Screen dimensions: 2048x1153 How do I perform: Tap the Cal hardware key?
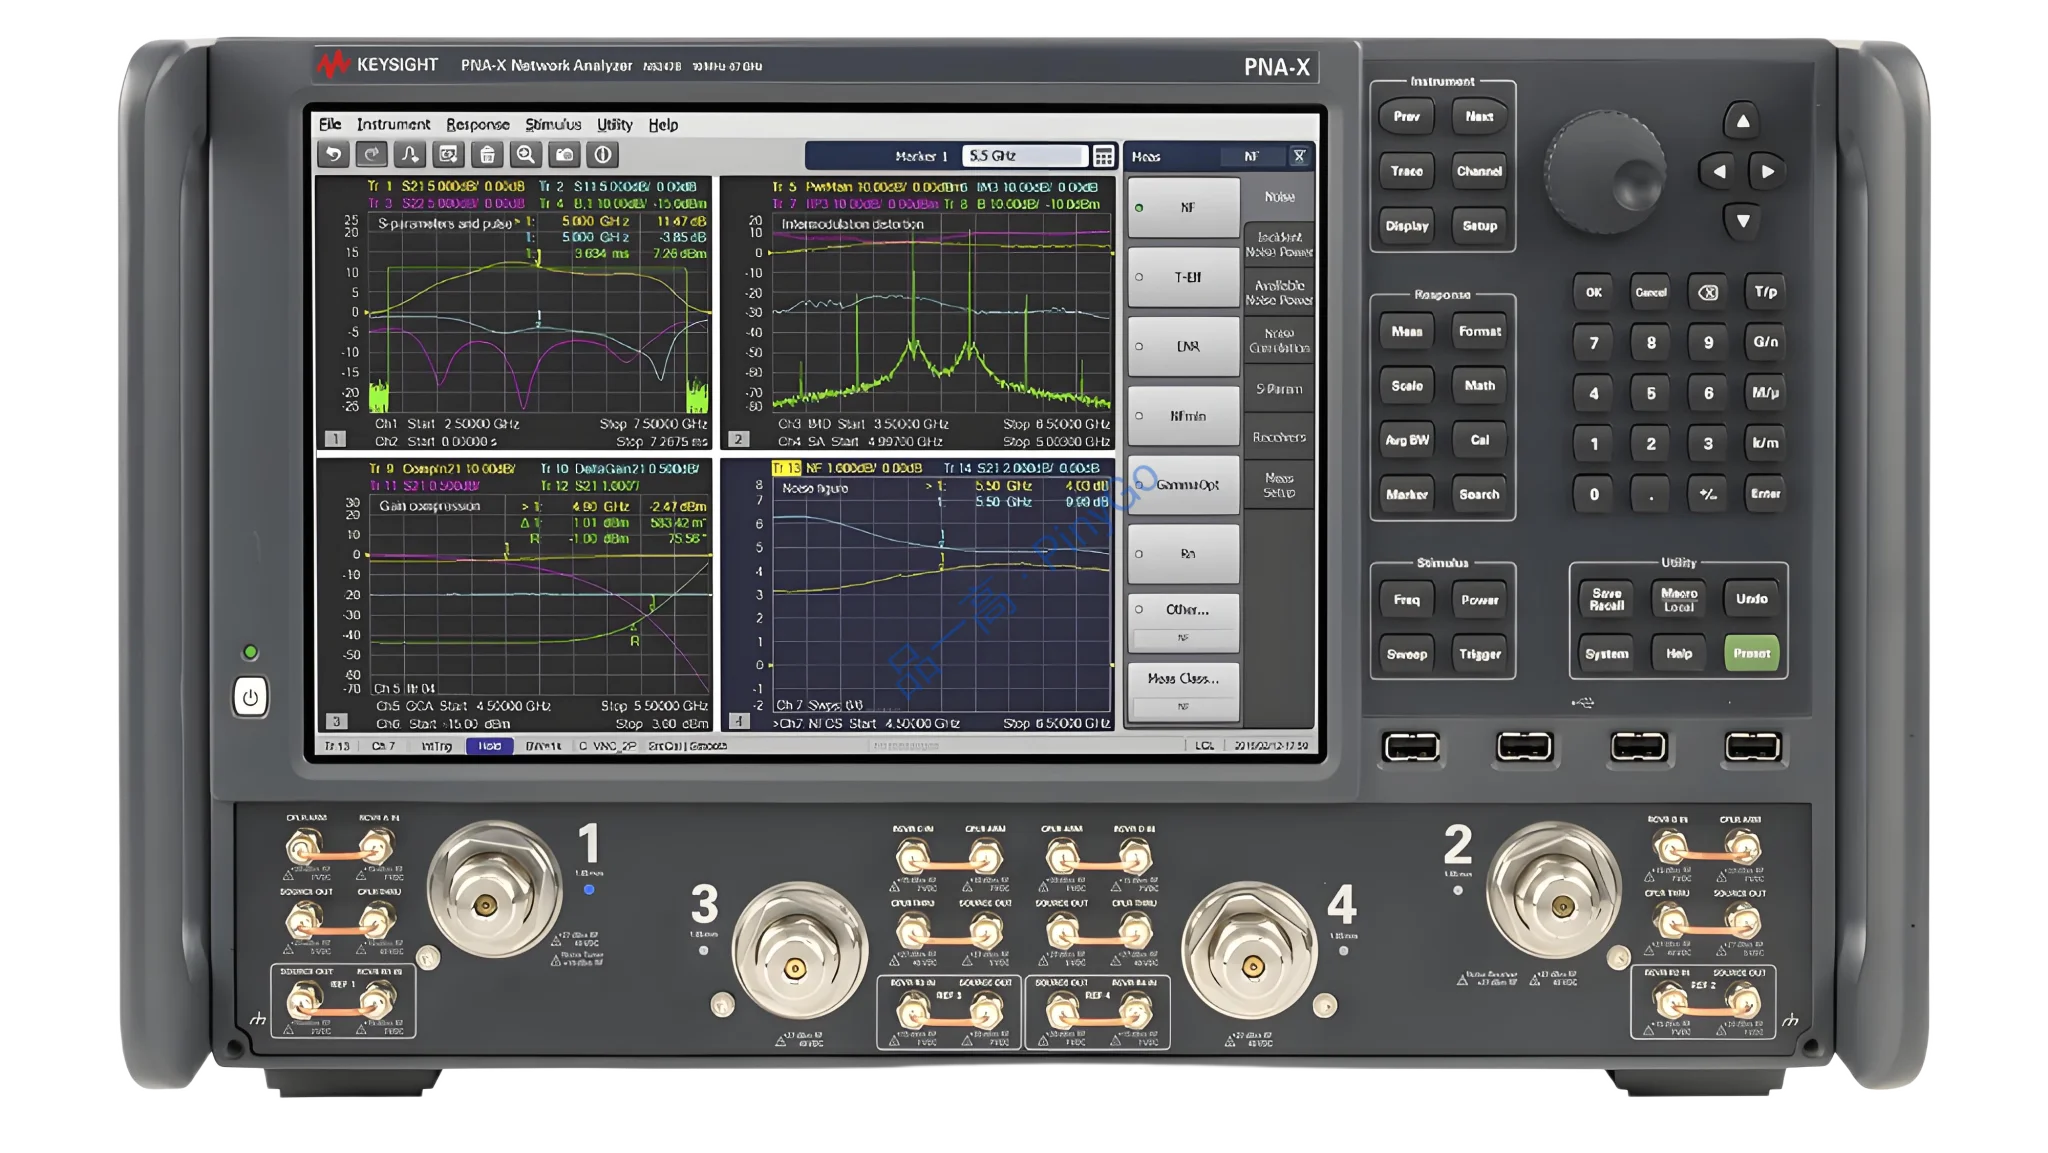[1479, 440]
